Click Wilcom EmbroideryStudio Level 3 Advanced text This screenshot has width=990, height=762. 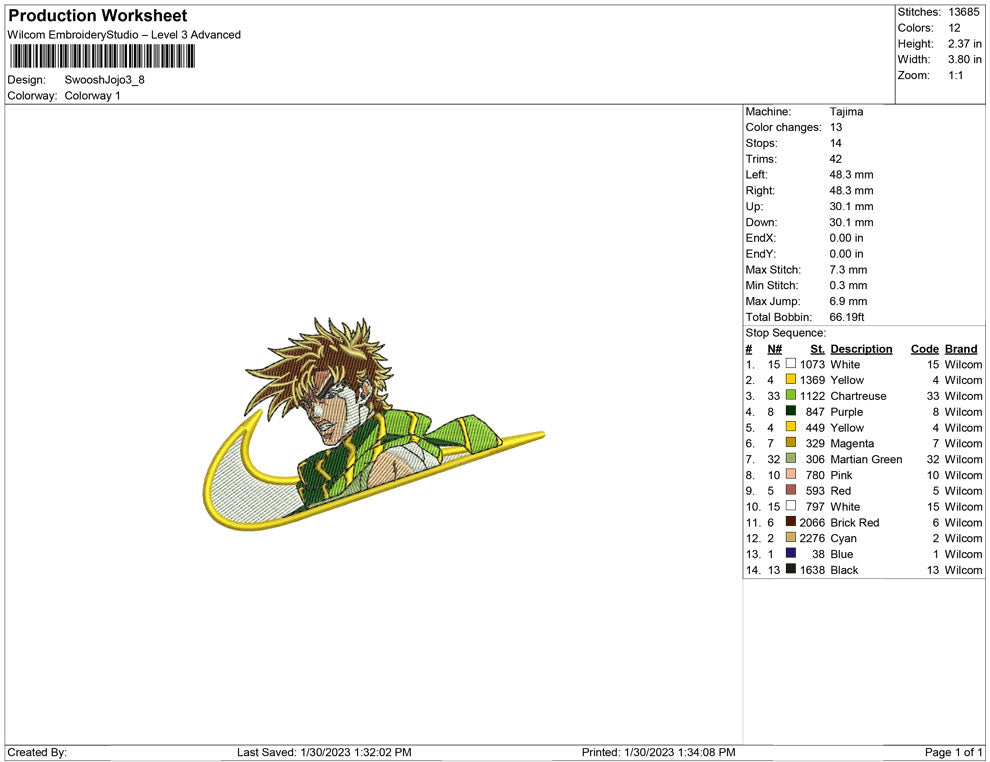pyautogui.click(x=124, y=35)
